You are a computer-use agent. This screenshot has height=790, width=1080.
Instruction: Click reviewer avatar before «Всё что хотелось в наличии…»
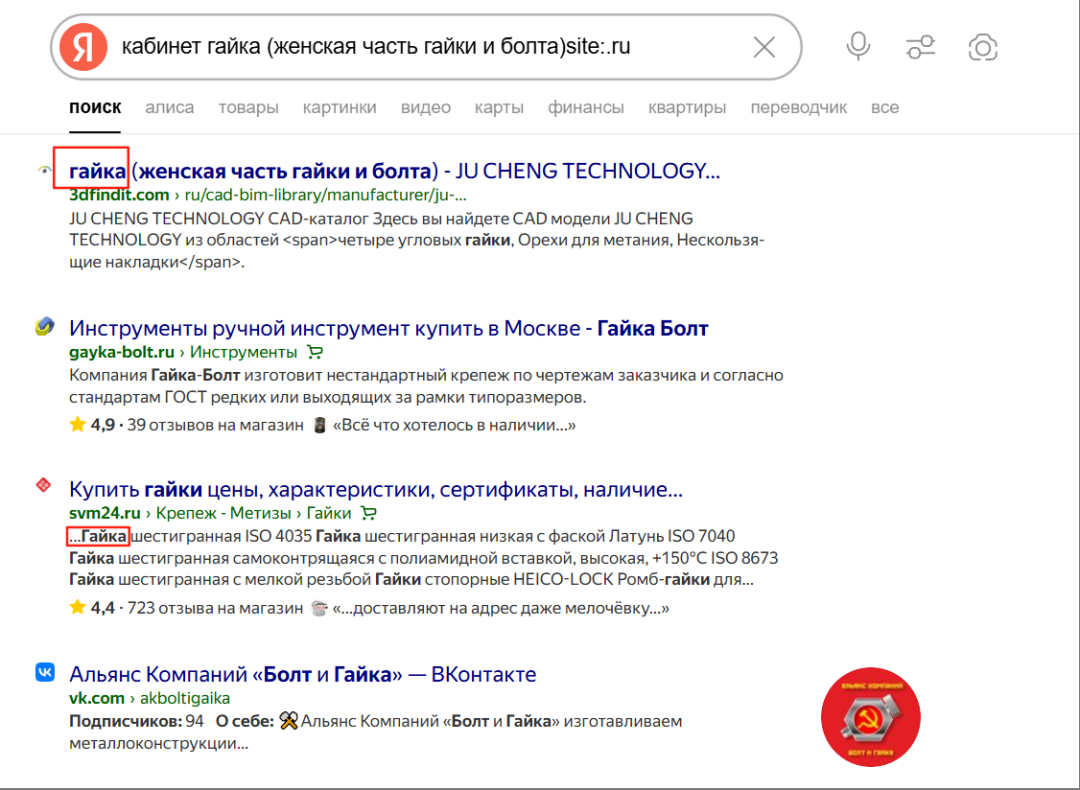(x=320, y=425)
